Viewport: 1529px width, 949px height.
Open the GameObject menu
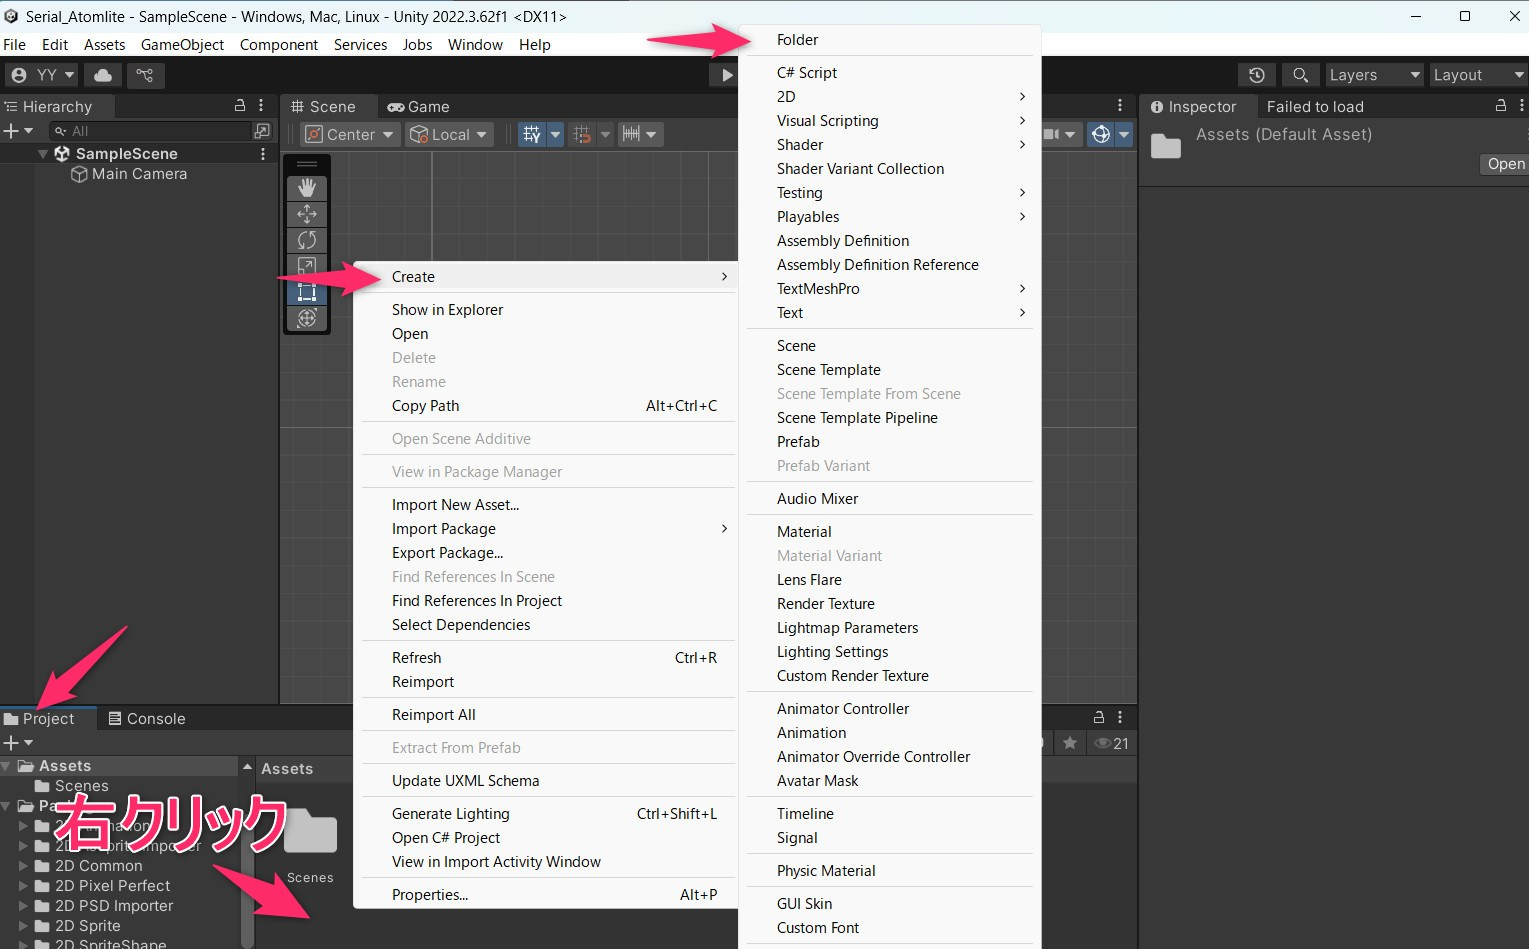tap(182, 45)
